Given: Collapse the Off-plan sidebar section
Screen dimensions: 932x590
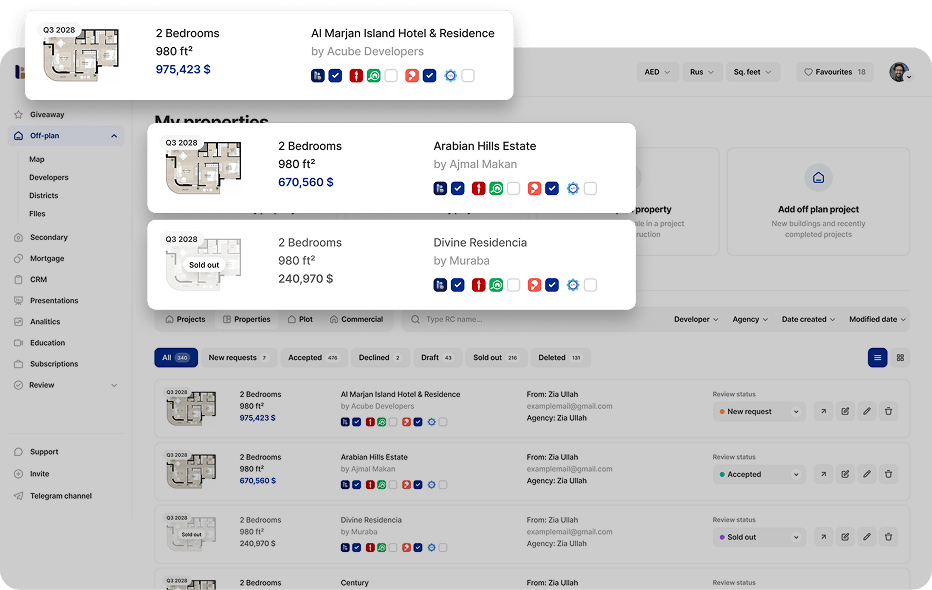Looking at the screenshot, I should pos(114,136).
